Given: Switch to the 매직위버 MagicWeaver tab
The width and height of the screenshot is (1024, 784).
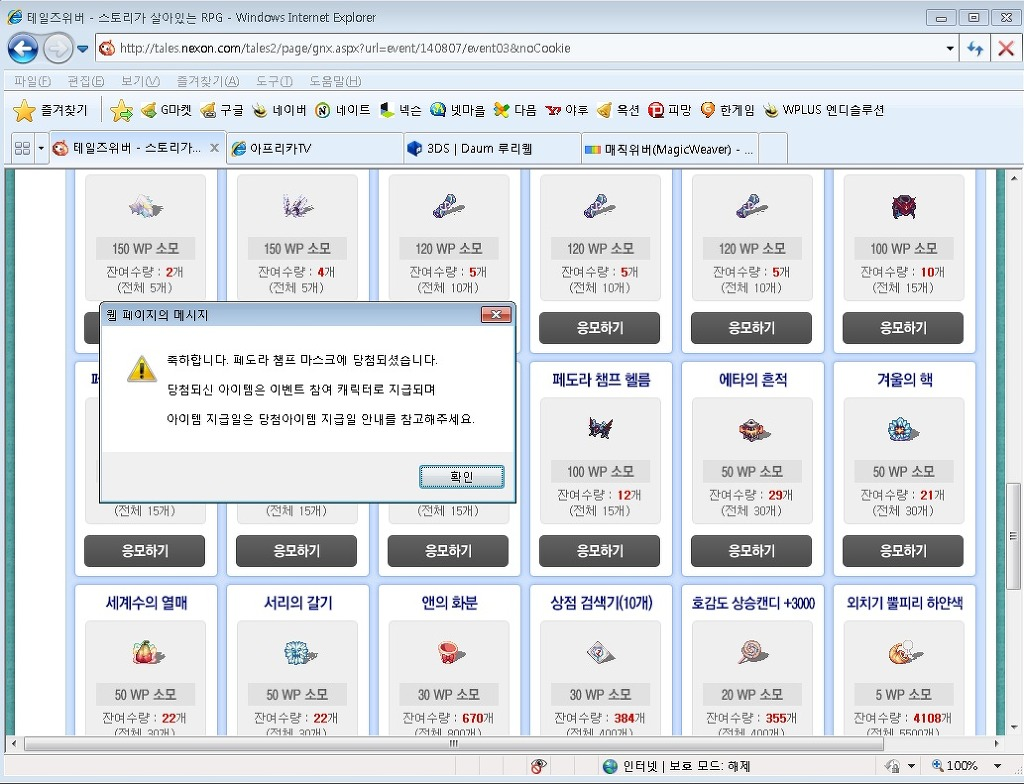Looking at the screenshot, I should pos(669,148).
